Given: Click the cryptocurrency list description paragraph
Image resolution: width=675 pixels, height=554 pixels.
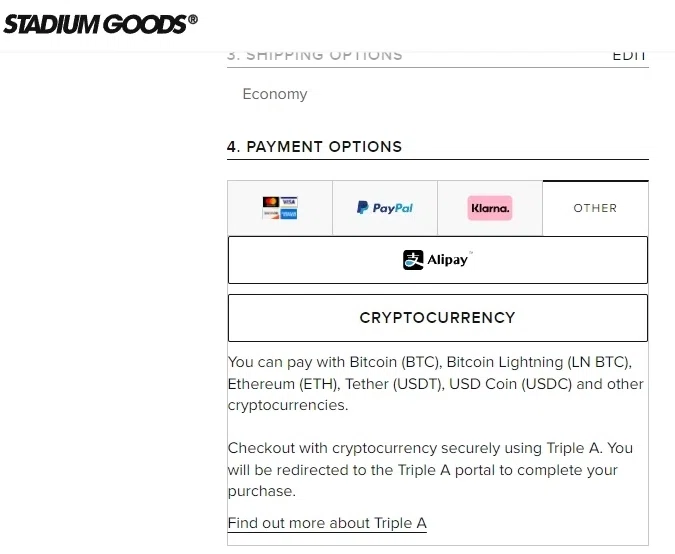Looking at the screenshot, I should click(x=436, y=383).
